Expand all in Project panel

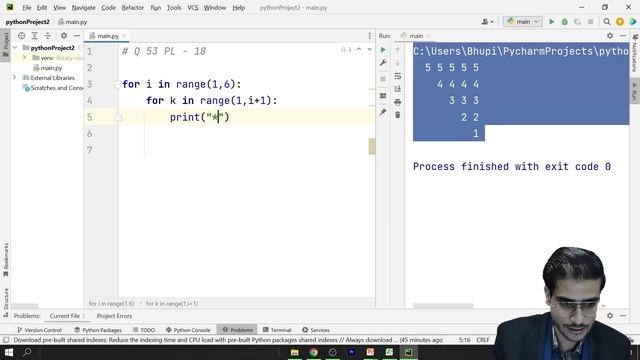(35, 36)
